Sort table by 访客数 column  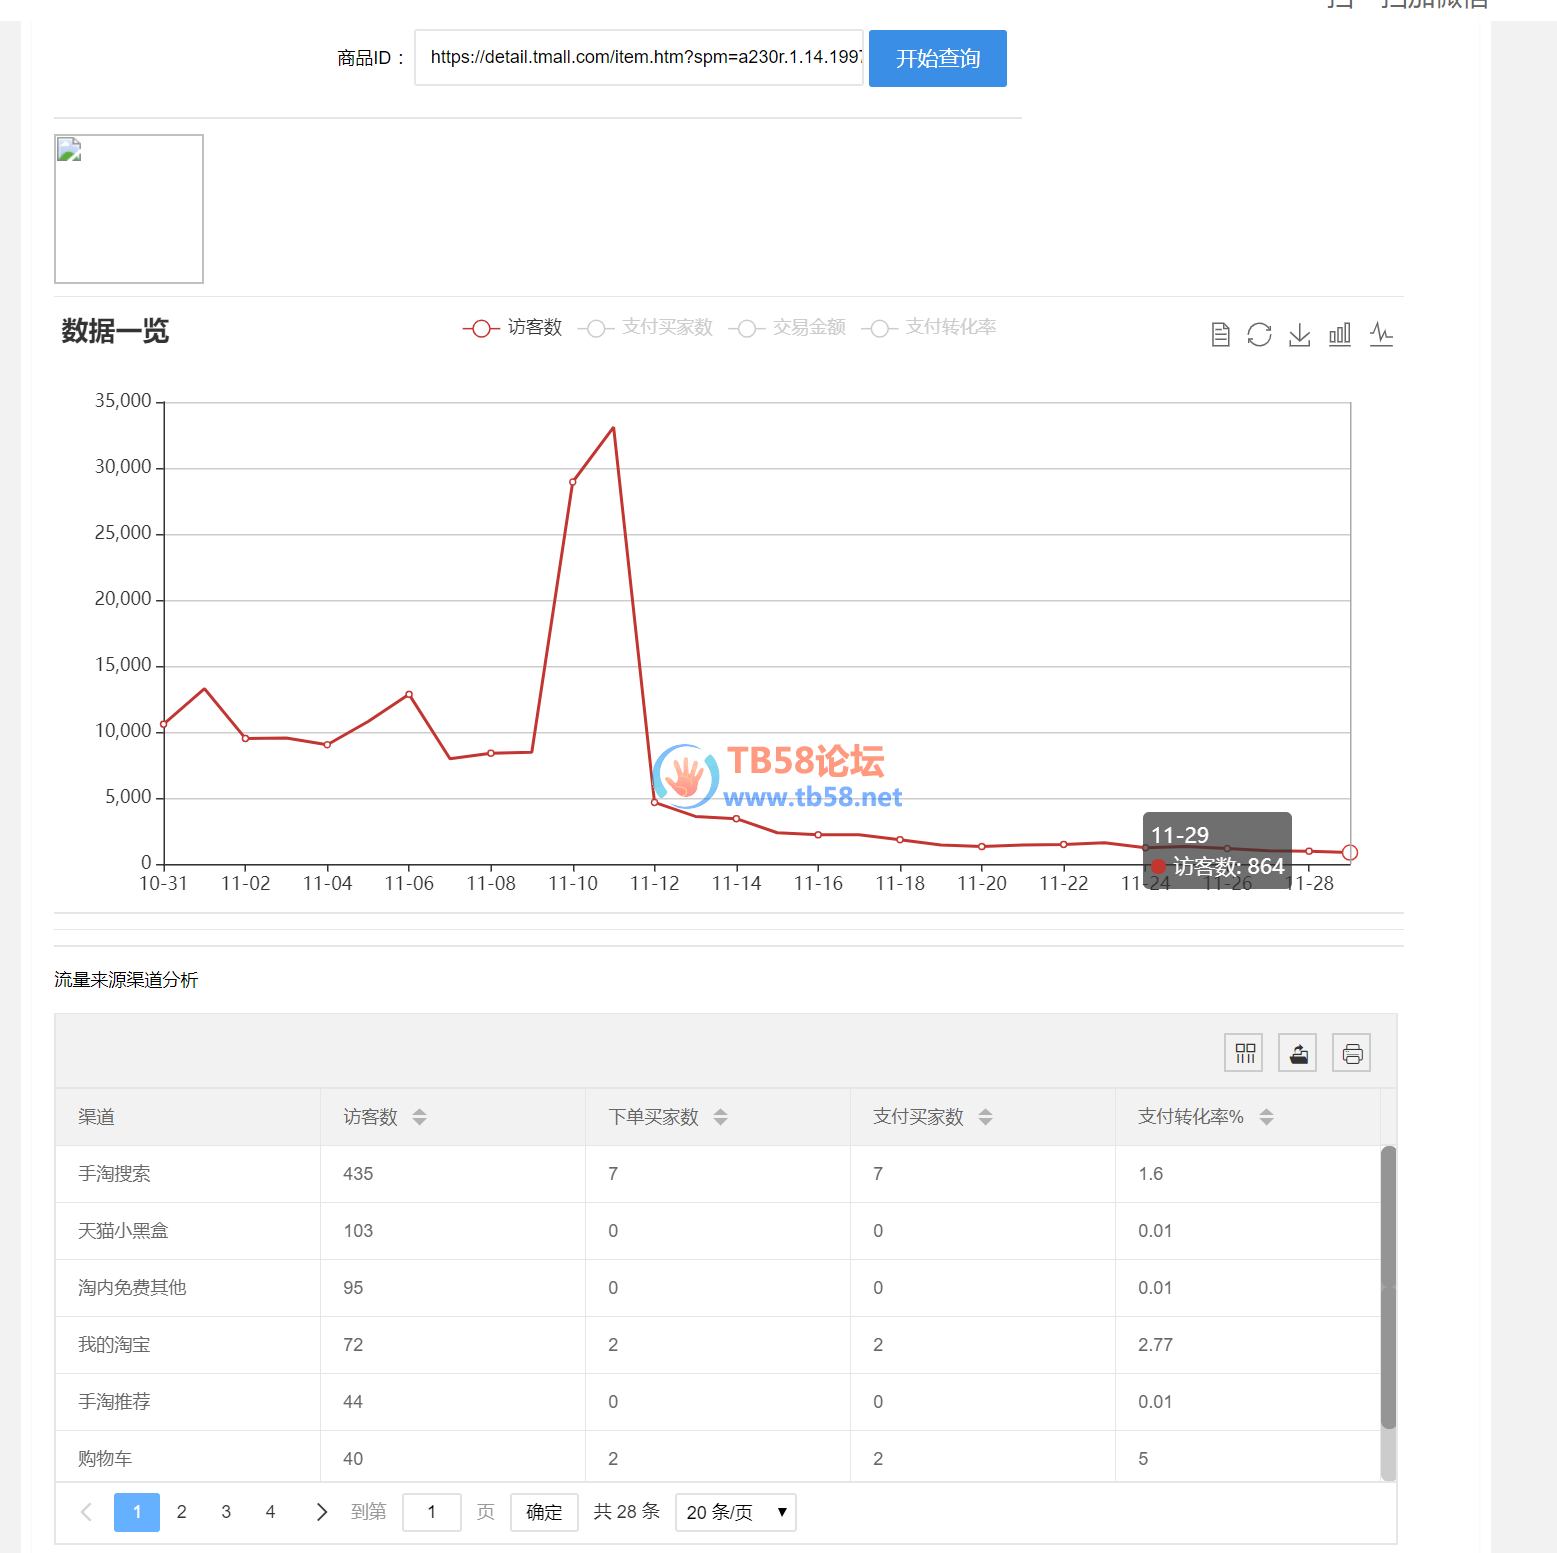(x=419, y=1117)
